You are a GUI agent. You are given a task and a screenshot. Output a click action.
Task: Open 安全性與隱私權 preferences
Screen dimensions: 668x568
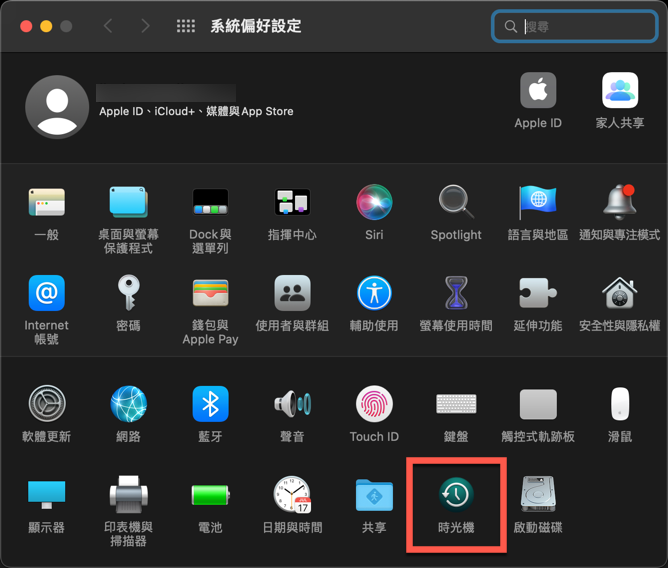coord(619,293)
